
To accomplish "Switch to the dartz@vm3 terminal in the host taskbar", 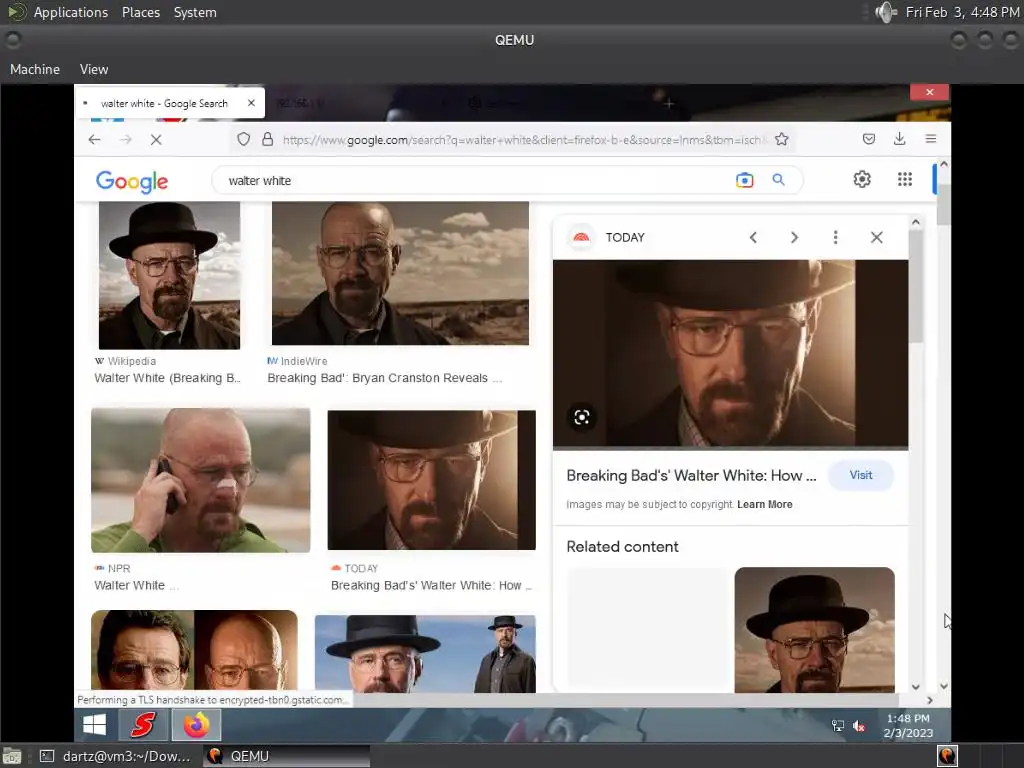I will point(116,756).
